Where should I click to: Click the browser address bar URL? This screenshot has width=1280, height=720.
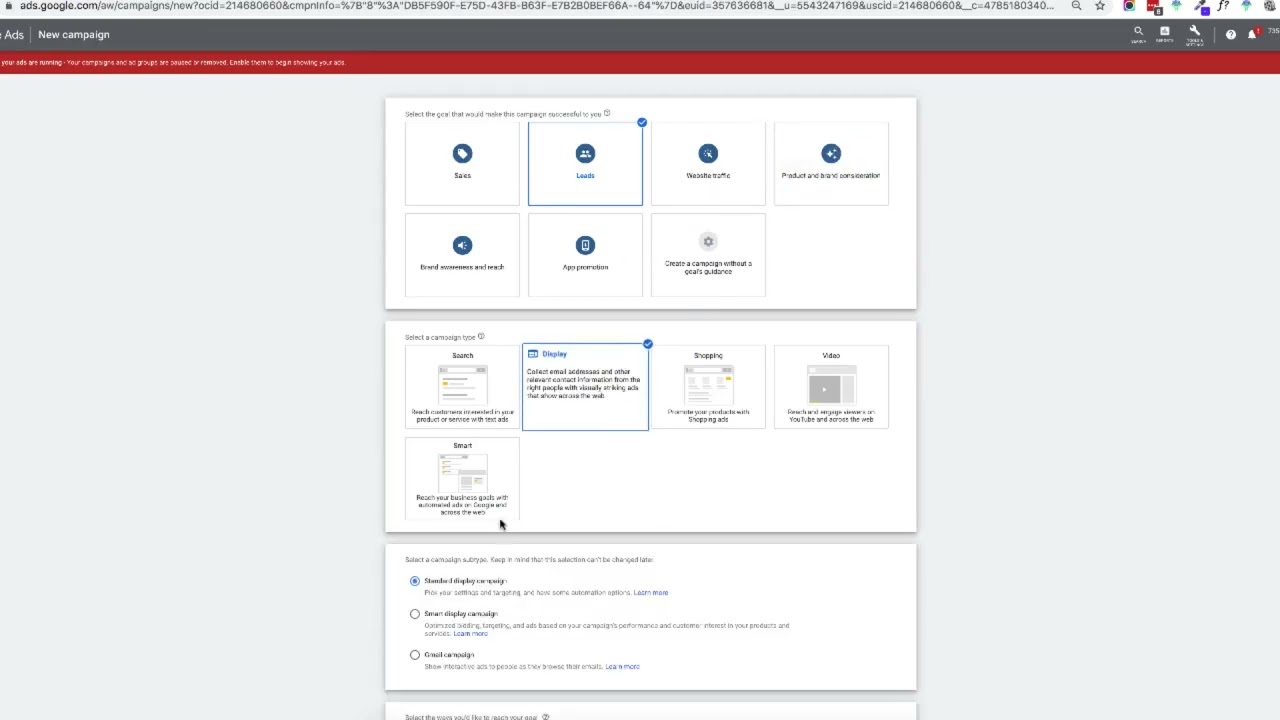(x=537, y=6)
